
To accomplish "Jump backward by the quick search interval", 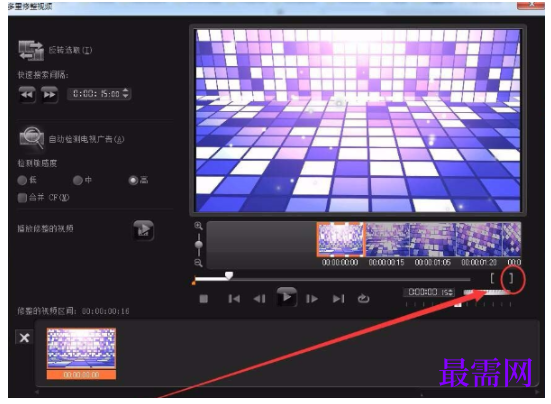I will click(x=27, y=94).
